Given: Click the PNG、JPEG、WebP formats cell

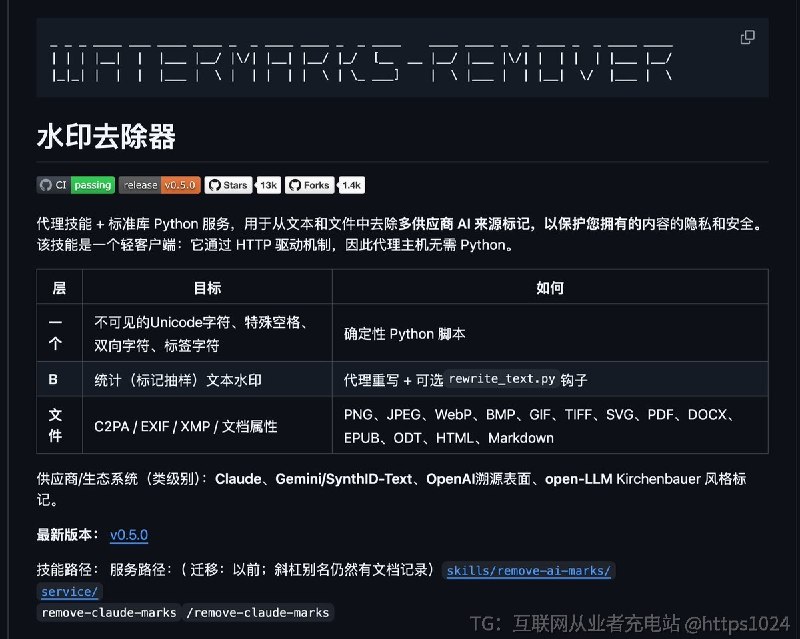Looking at the screenshot, I should tap(550, 426).
